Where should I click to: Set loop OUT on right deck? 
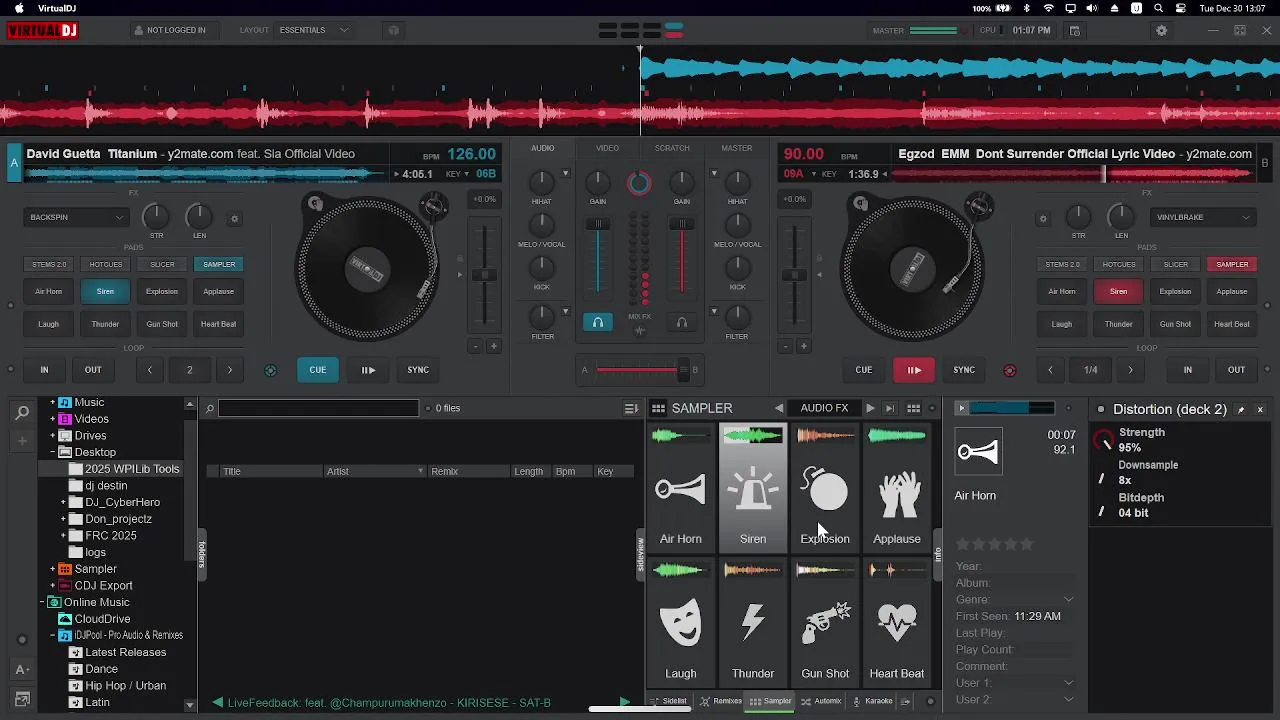click(x=1237, y=370)
